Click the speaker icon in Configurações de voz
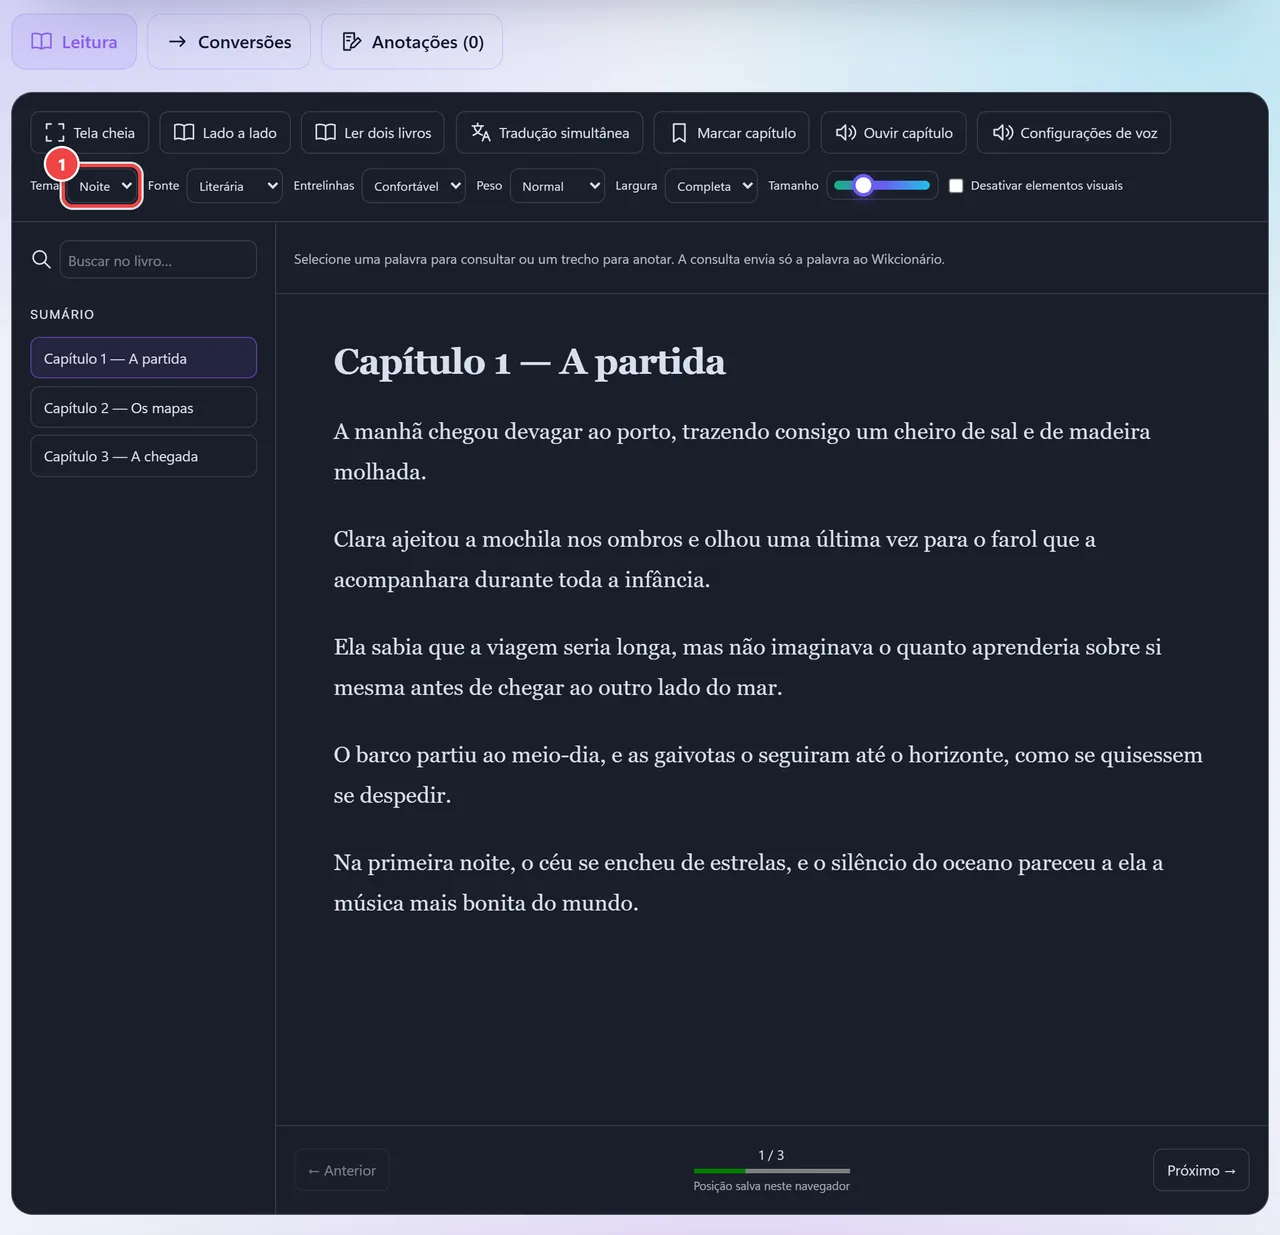Viewport: 1280px width, 1235px height. pos(1003,132)
